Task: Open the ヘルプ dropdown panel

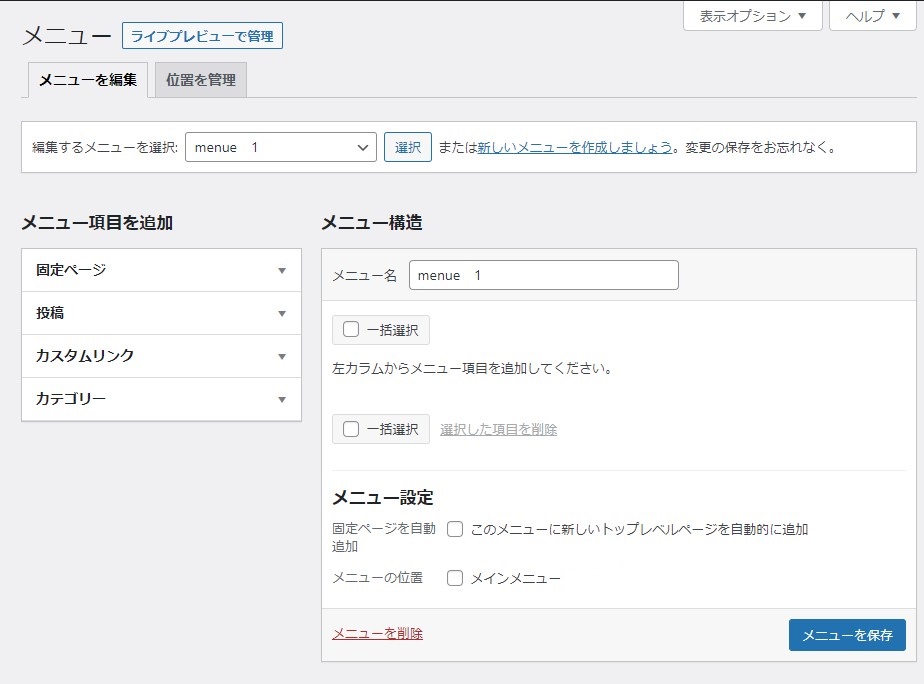Action: [872, 16]
